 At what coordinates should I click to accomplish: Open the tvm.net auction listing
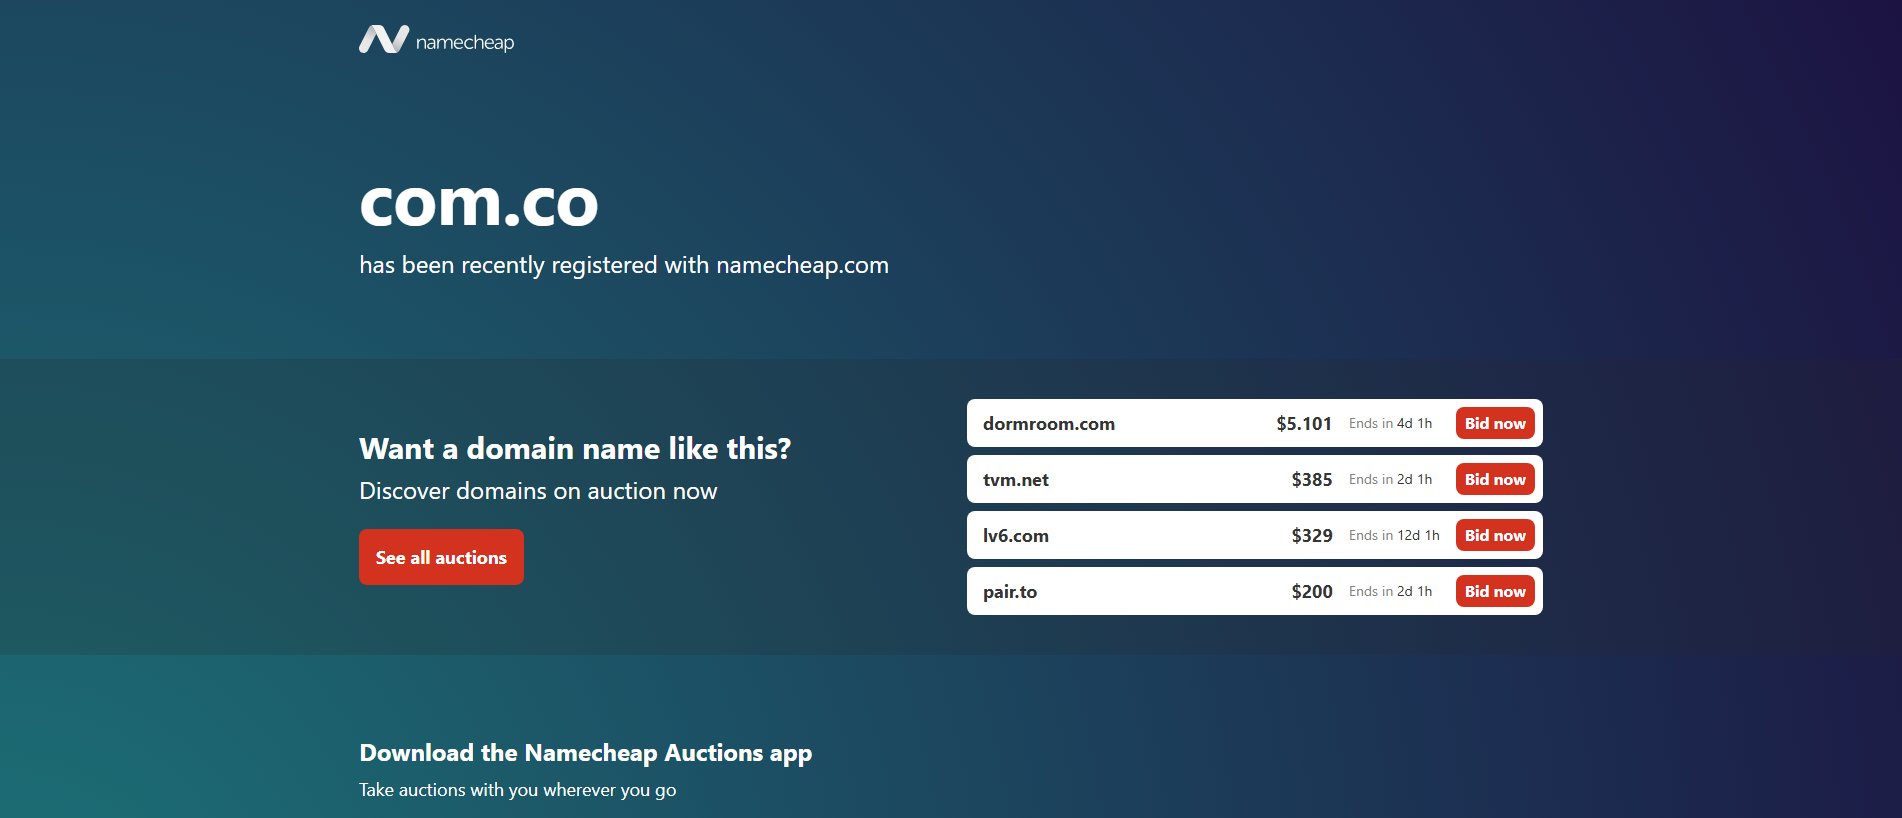point(1016,480)
